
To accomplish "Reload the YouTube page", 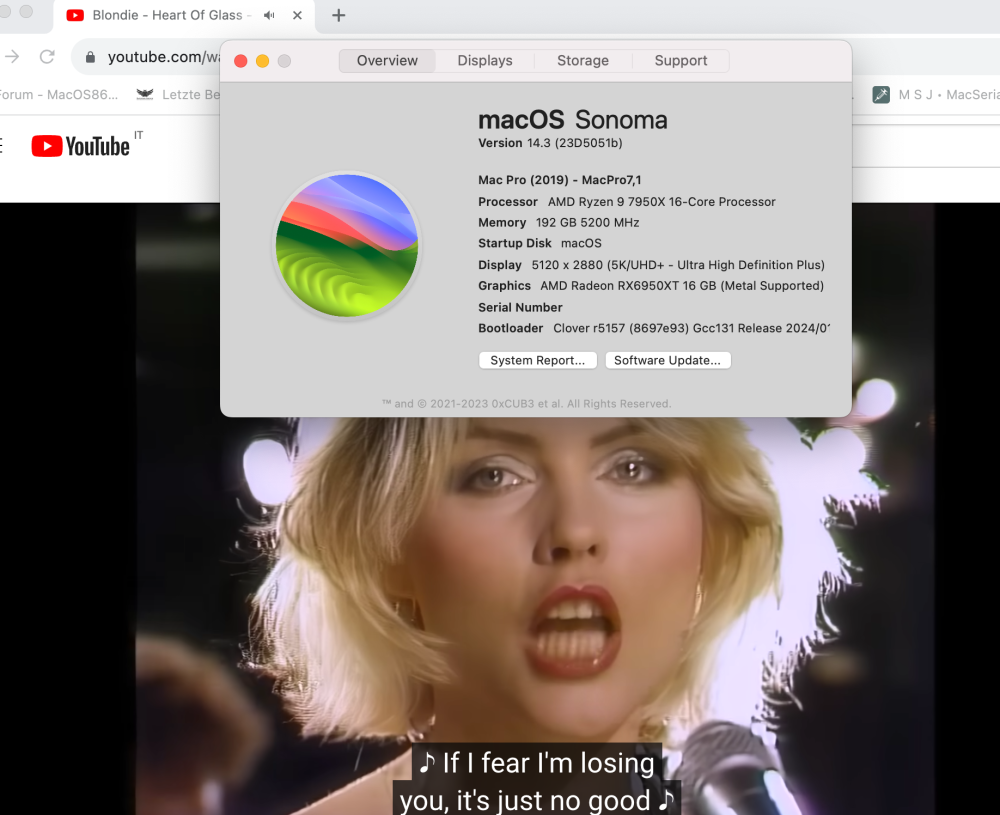I will click(x=47, y=57).
